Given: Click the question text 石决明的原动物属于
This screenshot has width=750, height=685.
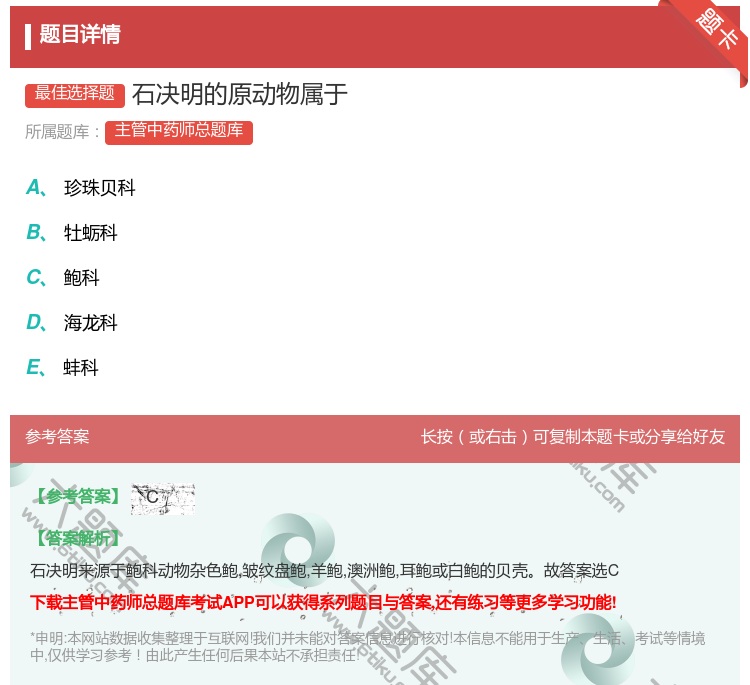Looking at the screenshot, I should tap(240, 94).
